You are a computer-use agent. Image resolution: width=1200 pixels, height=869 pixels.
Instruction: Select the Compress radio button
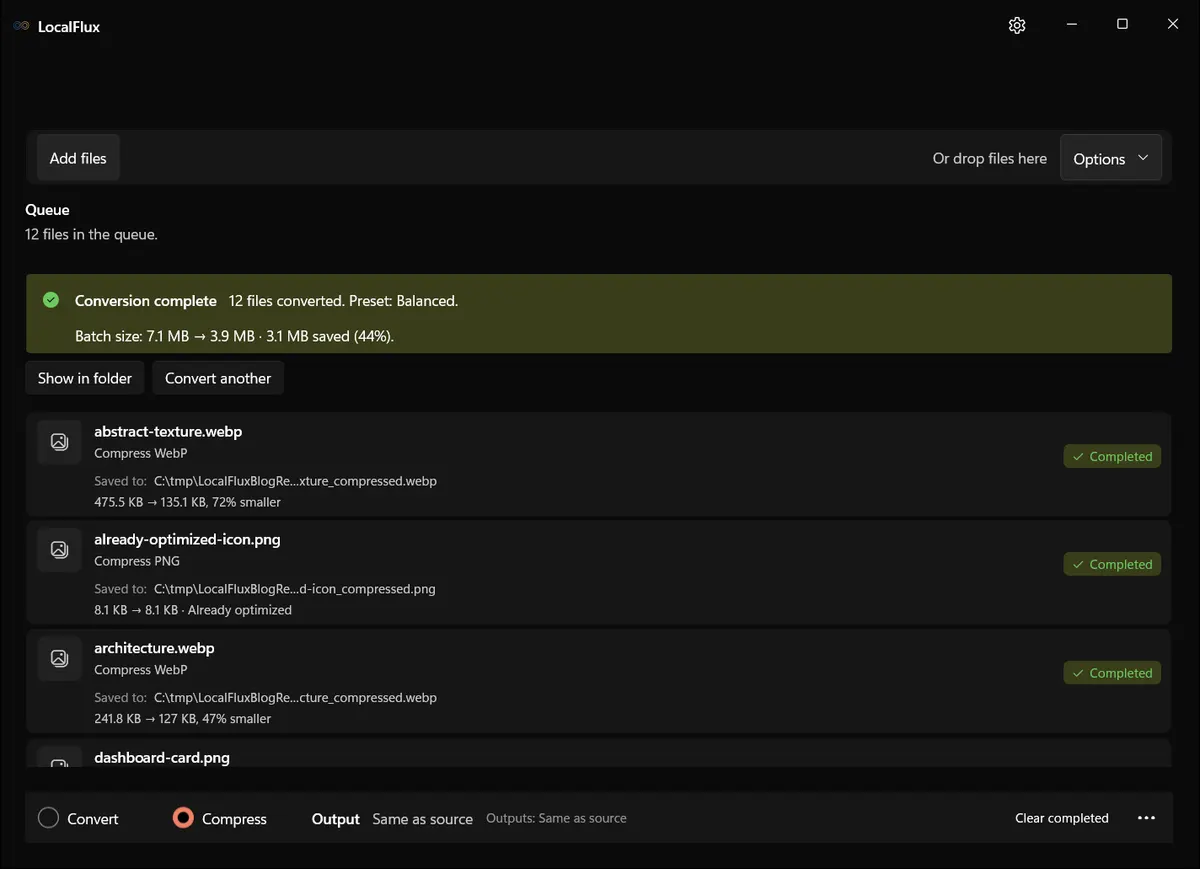click(183, 818)
